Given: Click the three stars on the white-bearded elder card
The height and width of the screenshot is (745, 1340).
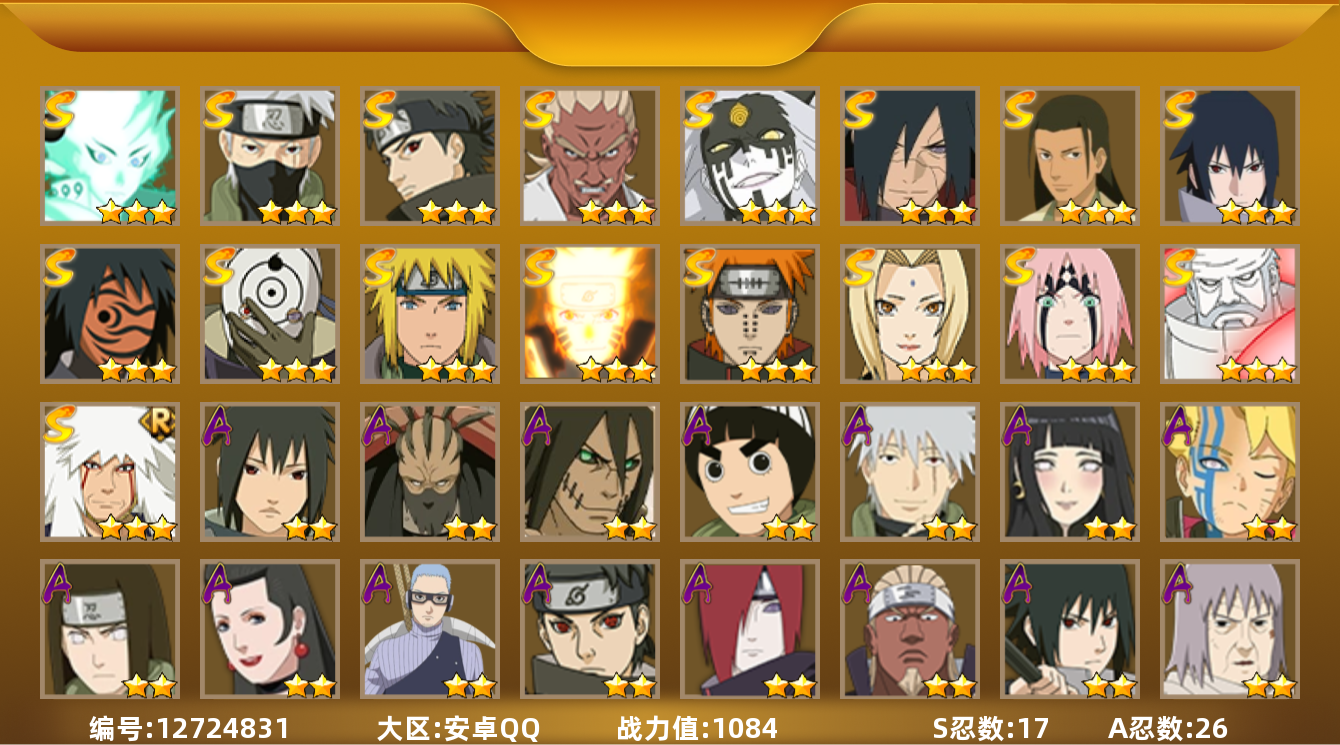Looking at the screenshot, I should click(1257, 370).
